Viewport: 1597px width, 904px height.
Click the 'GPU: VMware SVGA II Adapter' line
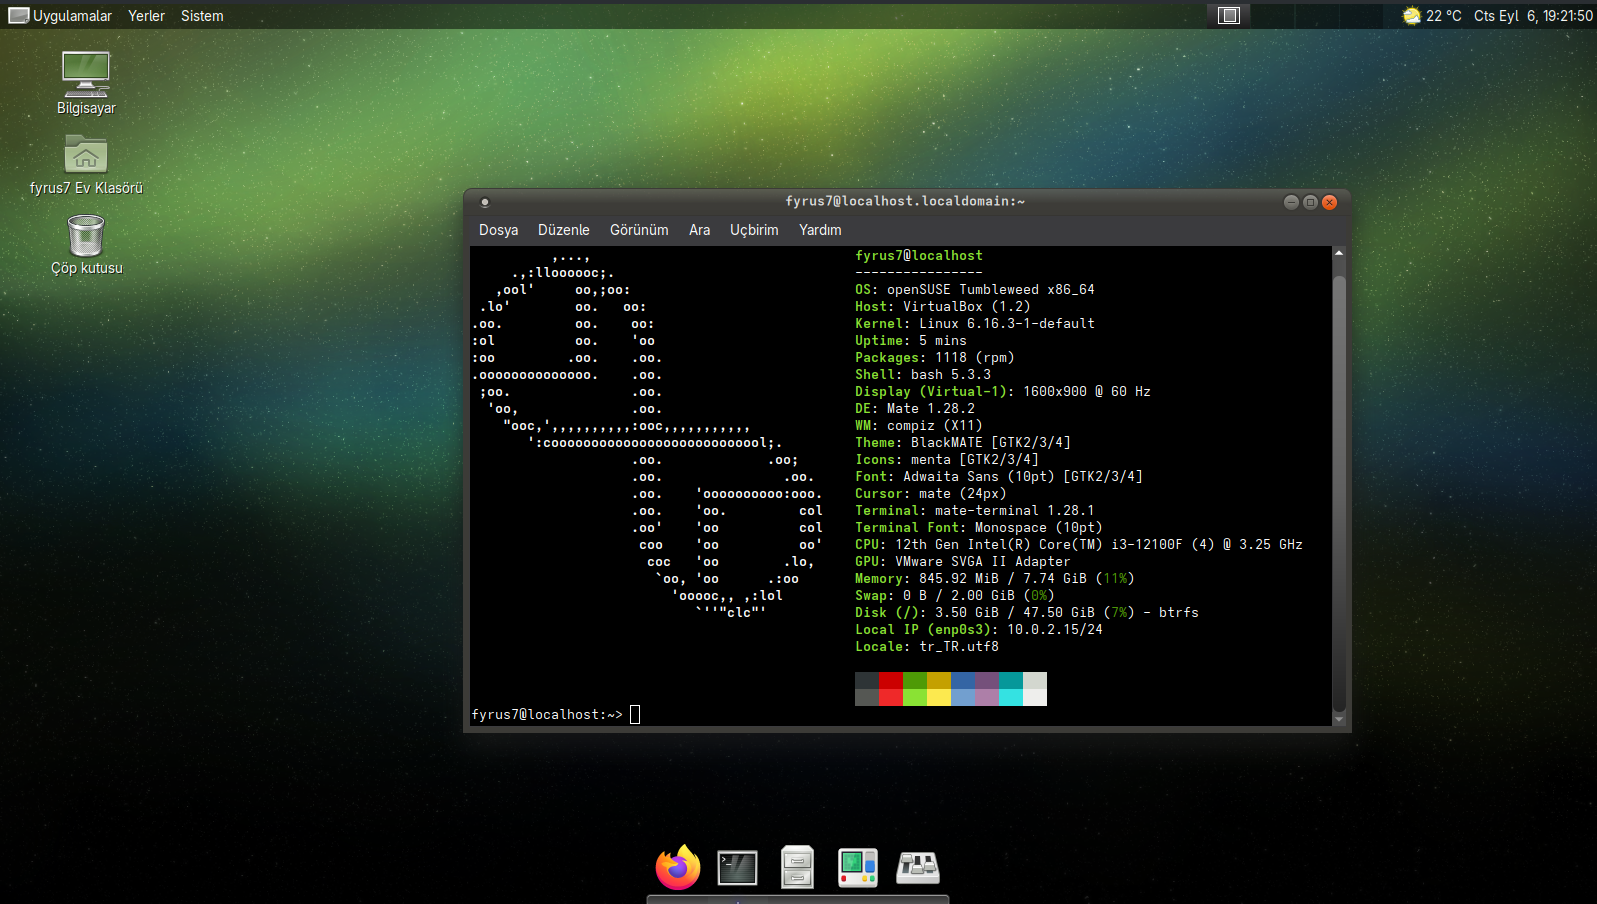click(963, 561)
